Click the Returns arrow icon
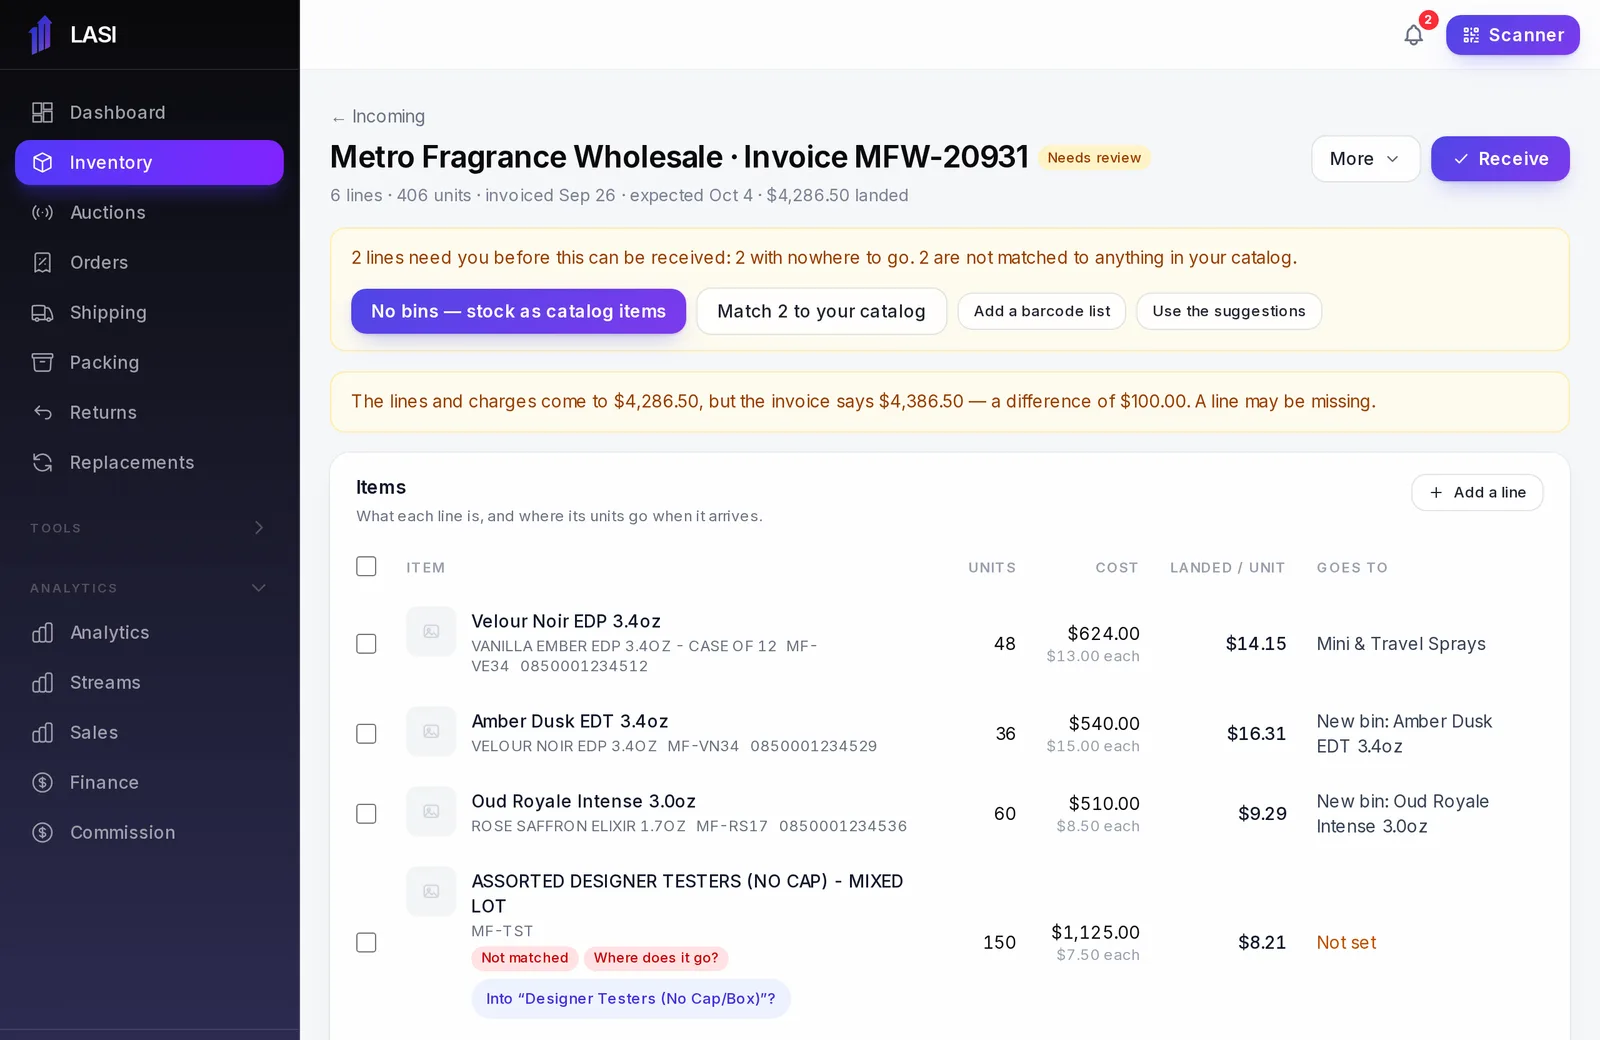The width and height of the screenshot is (1600, 1040). click(42, 412)
